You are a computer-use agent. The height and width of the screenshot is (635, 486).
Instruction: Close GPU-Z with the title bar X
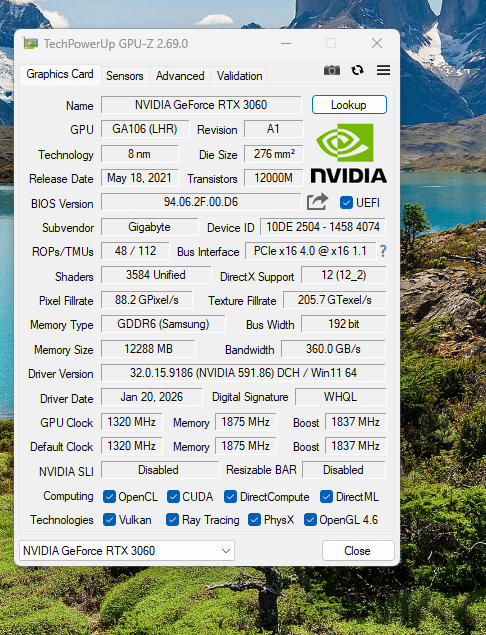377,43
